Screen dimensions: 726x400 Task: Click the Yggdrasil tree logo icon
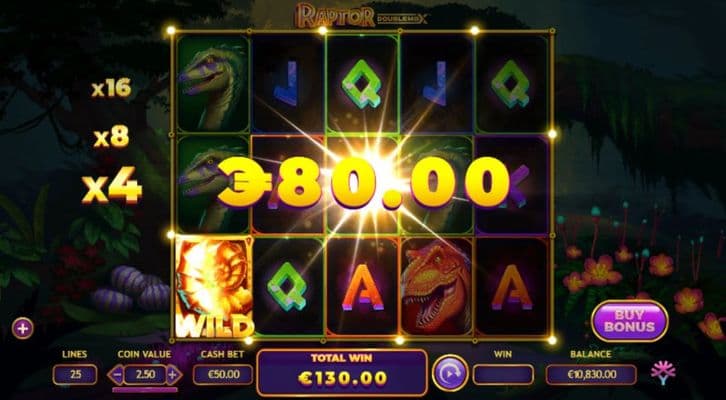point(663,372)
